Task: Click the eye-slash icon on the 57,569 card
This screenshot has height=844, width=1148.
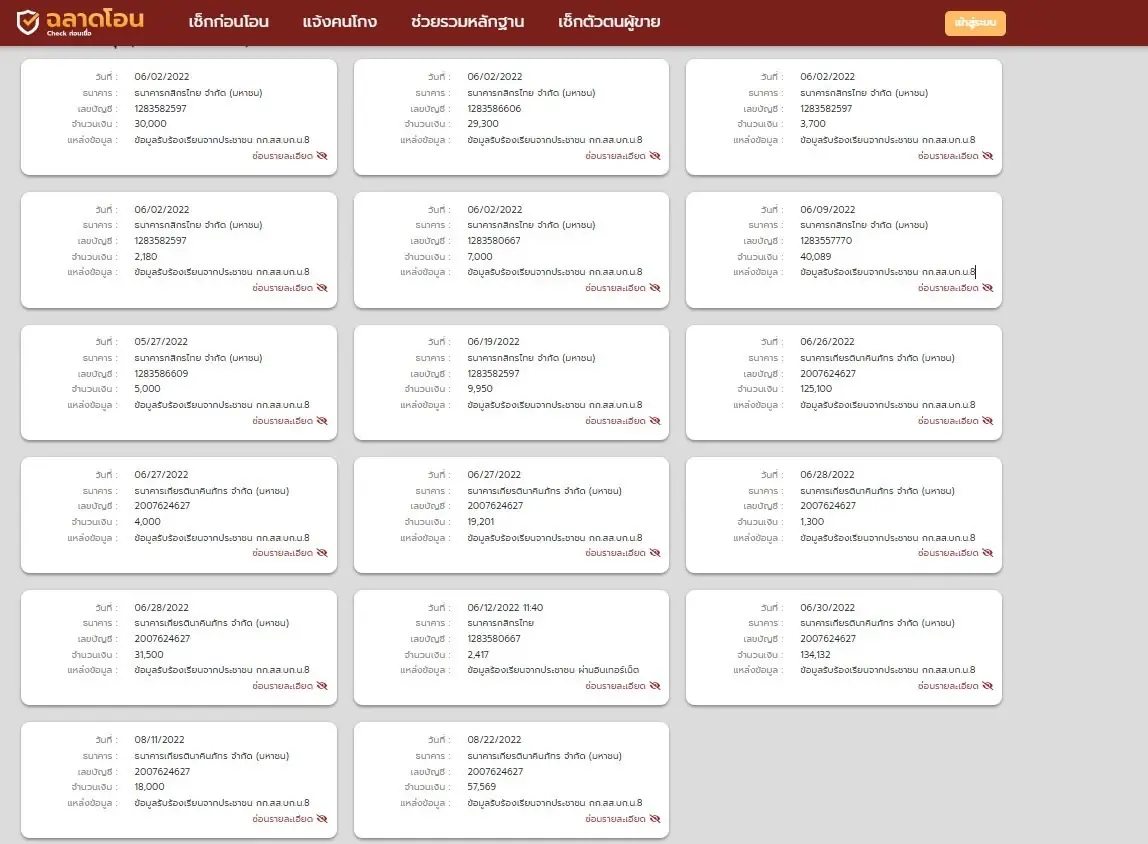Action: pyautogui.click(x=655, y=819)
